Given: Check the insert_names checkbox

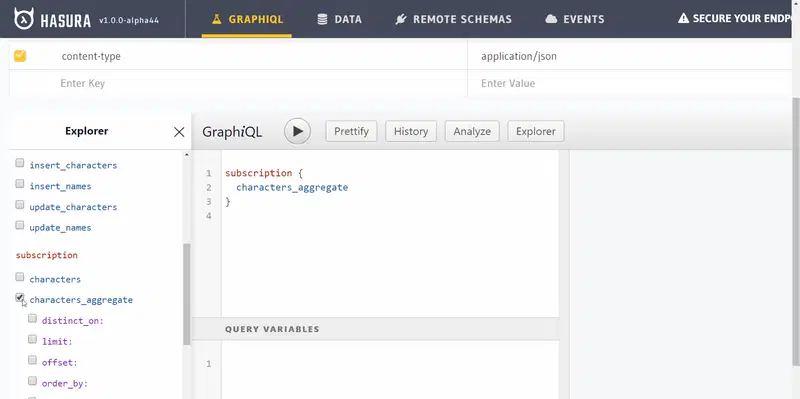Looking at the screenshot, I should tap(19, 183).
